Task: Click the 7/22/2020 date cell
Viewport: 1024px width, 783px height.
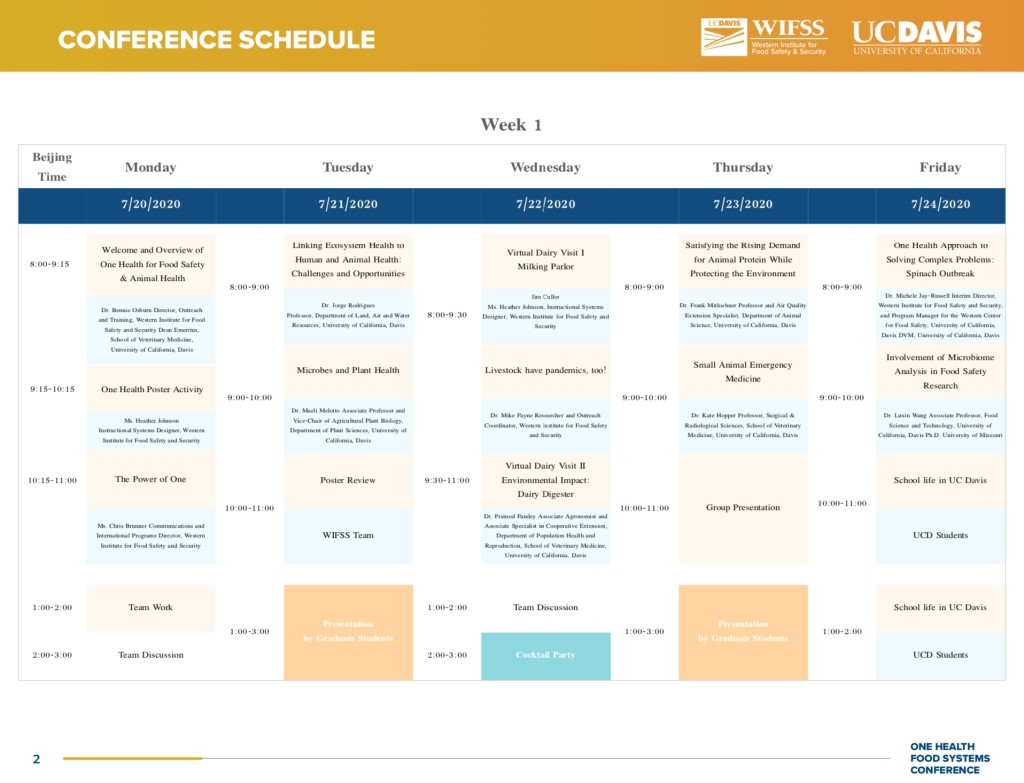Action: 545,204
